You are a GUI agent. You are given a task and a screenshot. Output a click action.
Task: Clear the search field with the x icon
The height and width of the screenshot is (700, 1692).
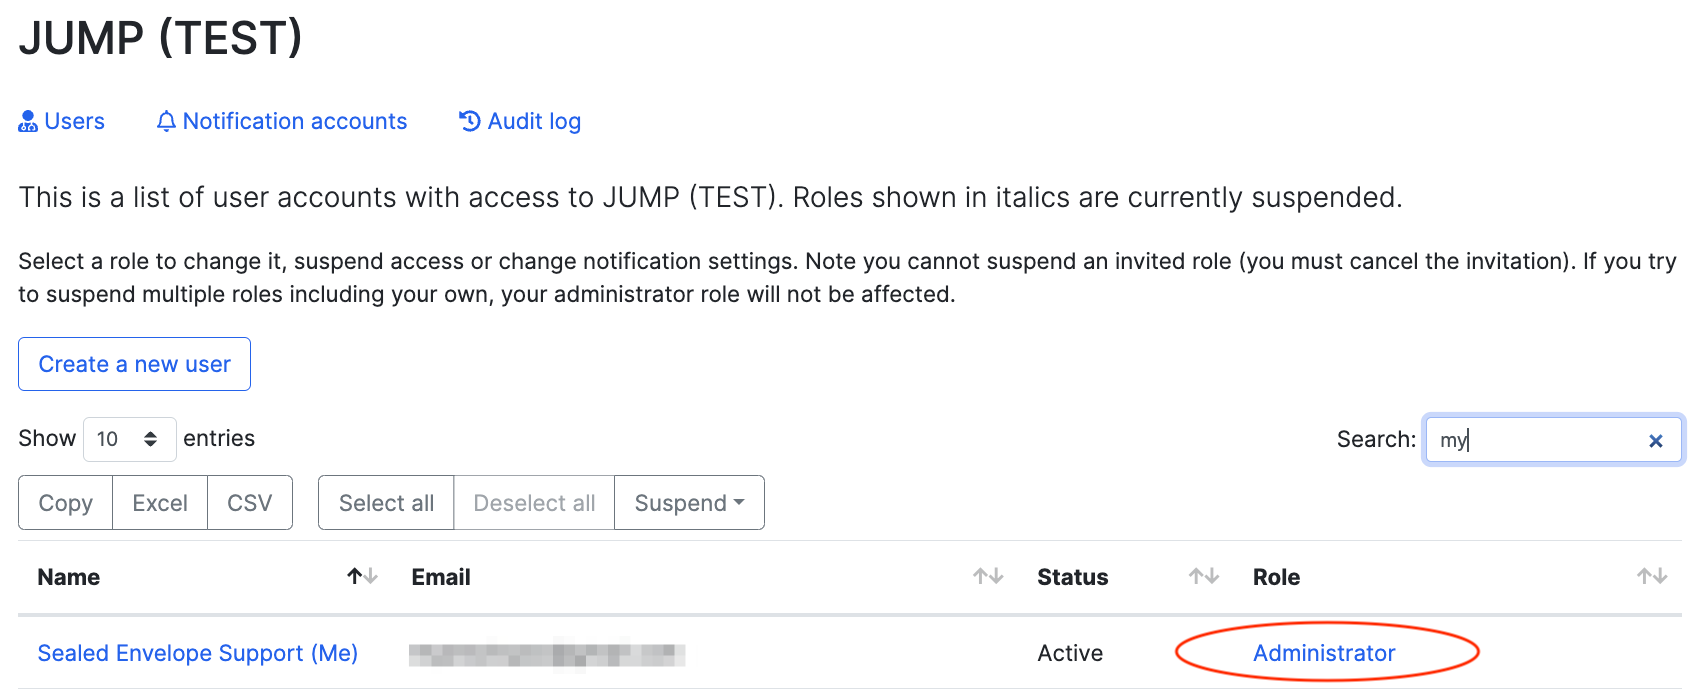[x=1655, y=440]
